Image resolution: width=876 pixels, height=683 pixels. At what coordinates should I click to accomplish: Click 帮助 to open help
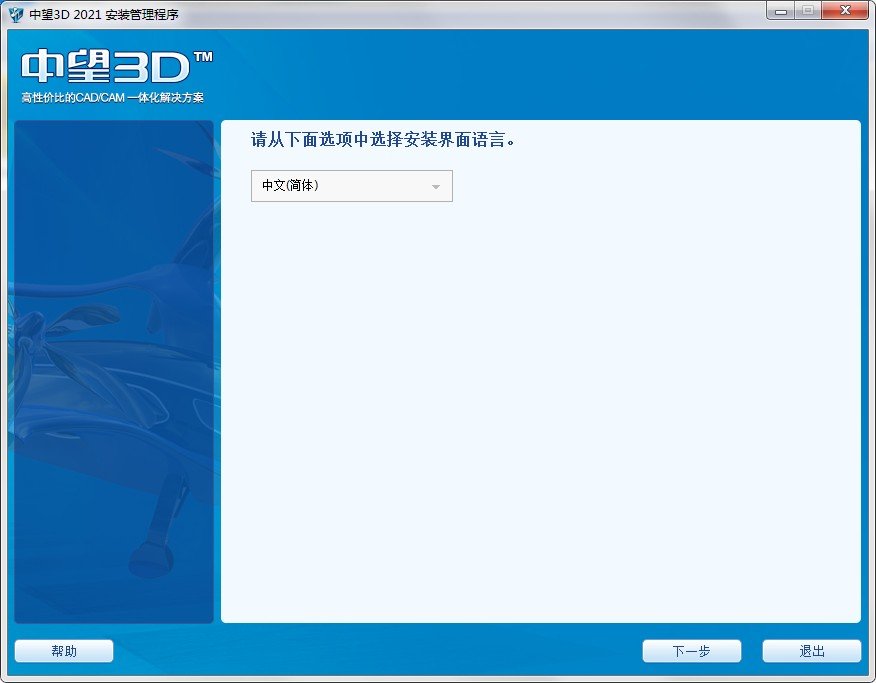pos(63,650)
